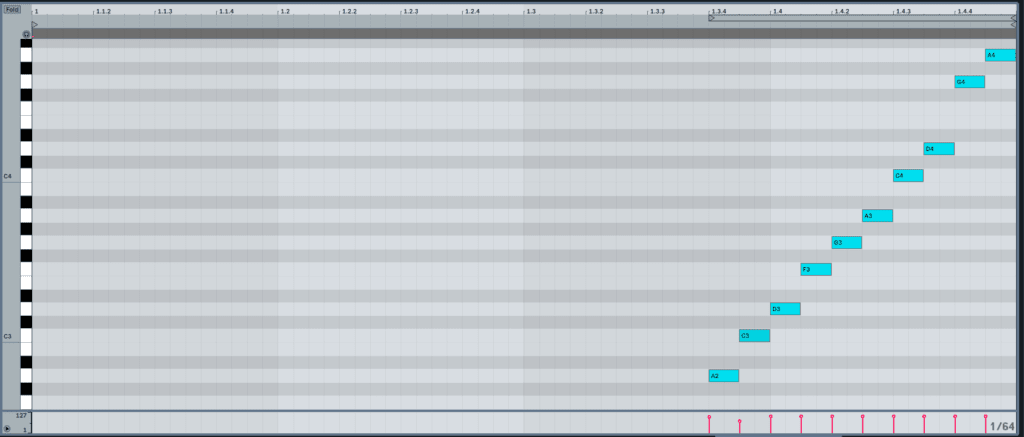The height and width of the screenshot is (437, 1024).
Task: Toggle the Fold button
Action: click(12, 10)
